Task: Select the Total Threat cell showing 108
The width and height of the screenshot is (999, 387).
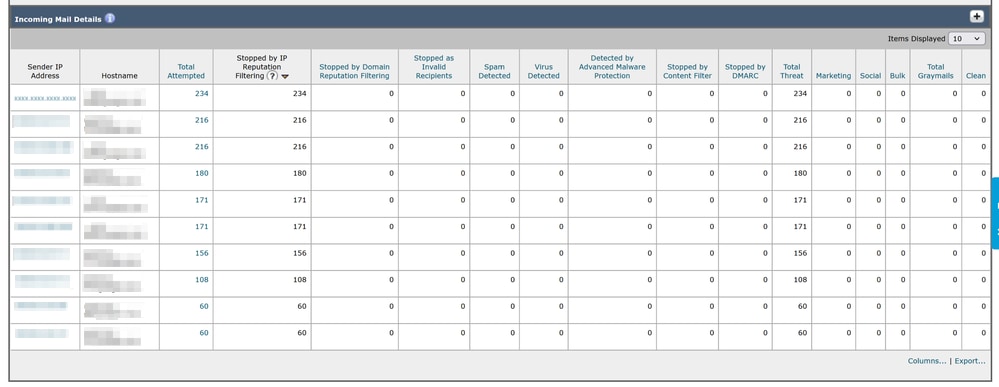Action: (x=791, y=284)
